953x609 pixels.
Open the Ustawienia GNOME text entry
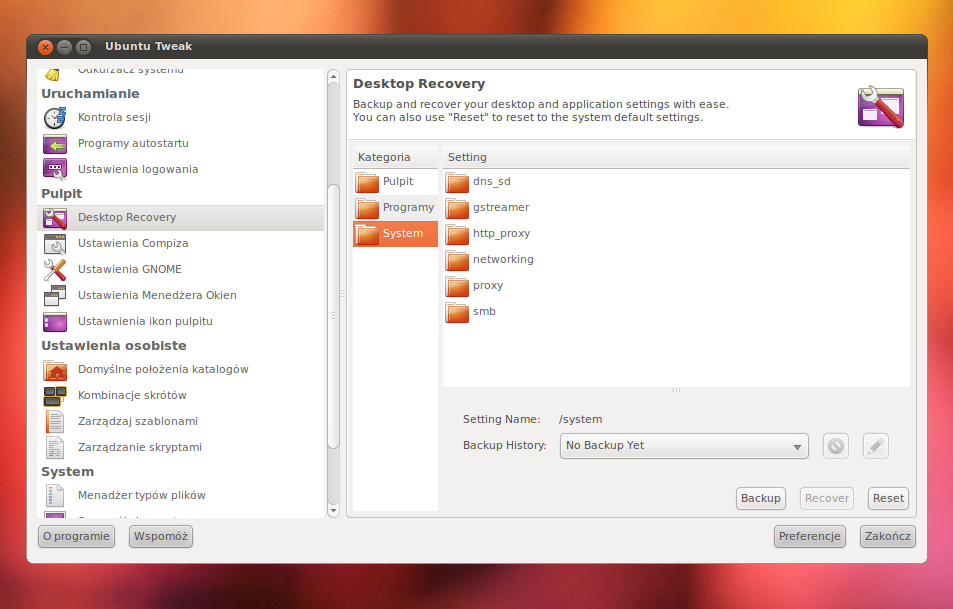[129, 269]
